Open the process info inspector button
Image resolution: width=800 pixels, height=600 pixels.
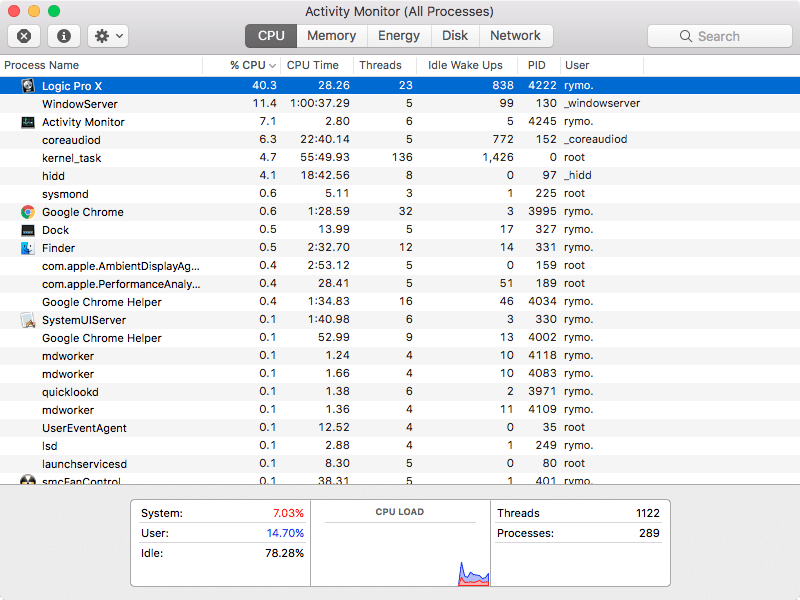tap(64, 36)
